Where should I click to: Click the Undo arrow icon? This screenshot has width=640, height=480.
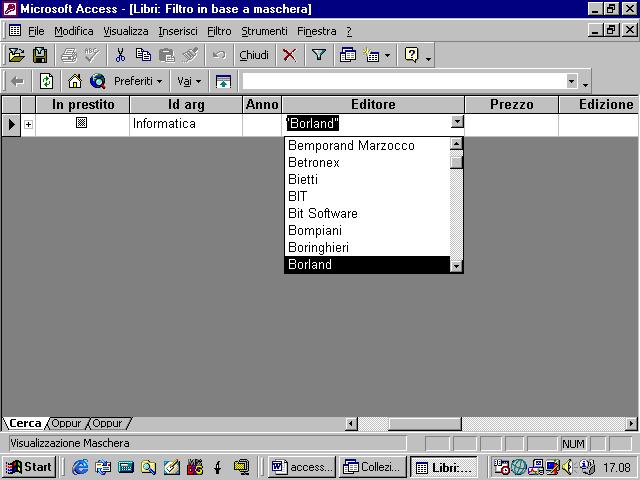pyautogui.click(x=219, y=55)
